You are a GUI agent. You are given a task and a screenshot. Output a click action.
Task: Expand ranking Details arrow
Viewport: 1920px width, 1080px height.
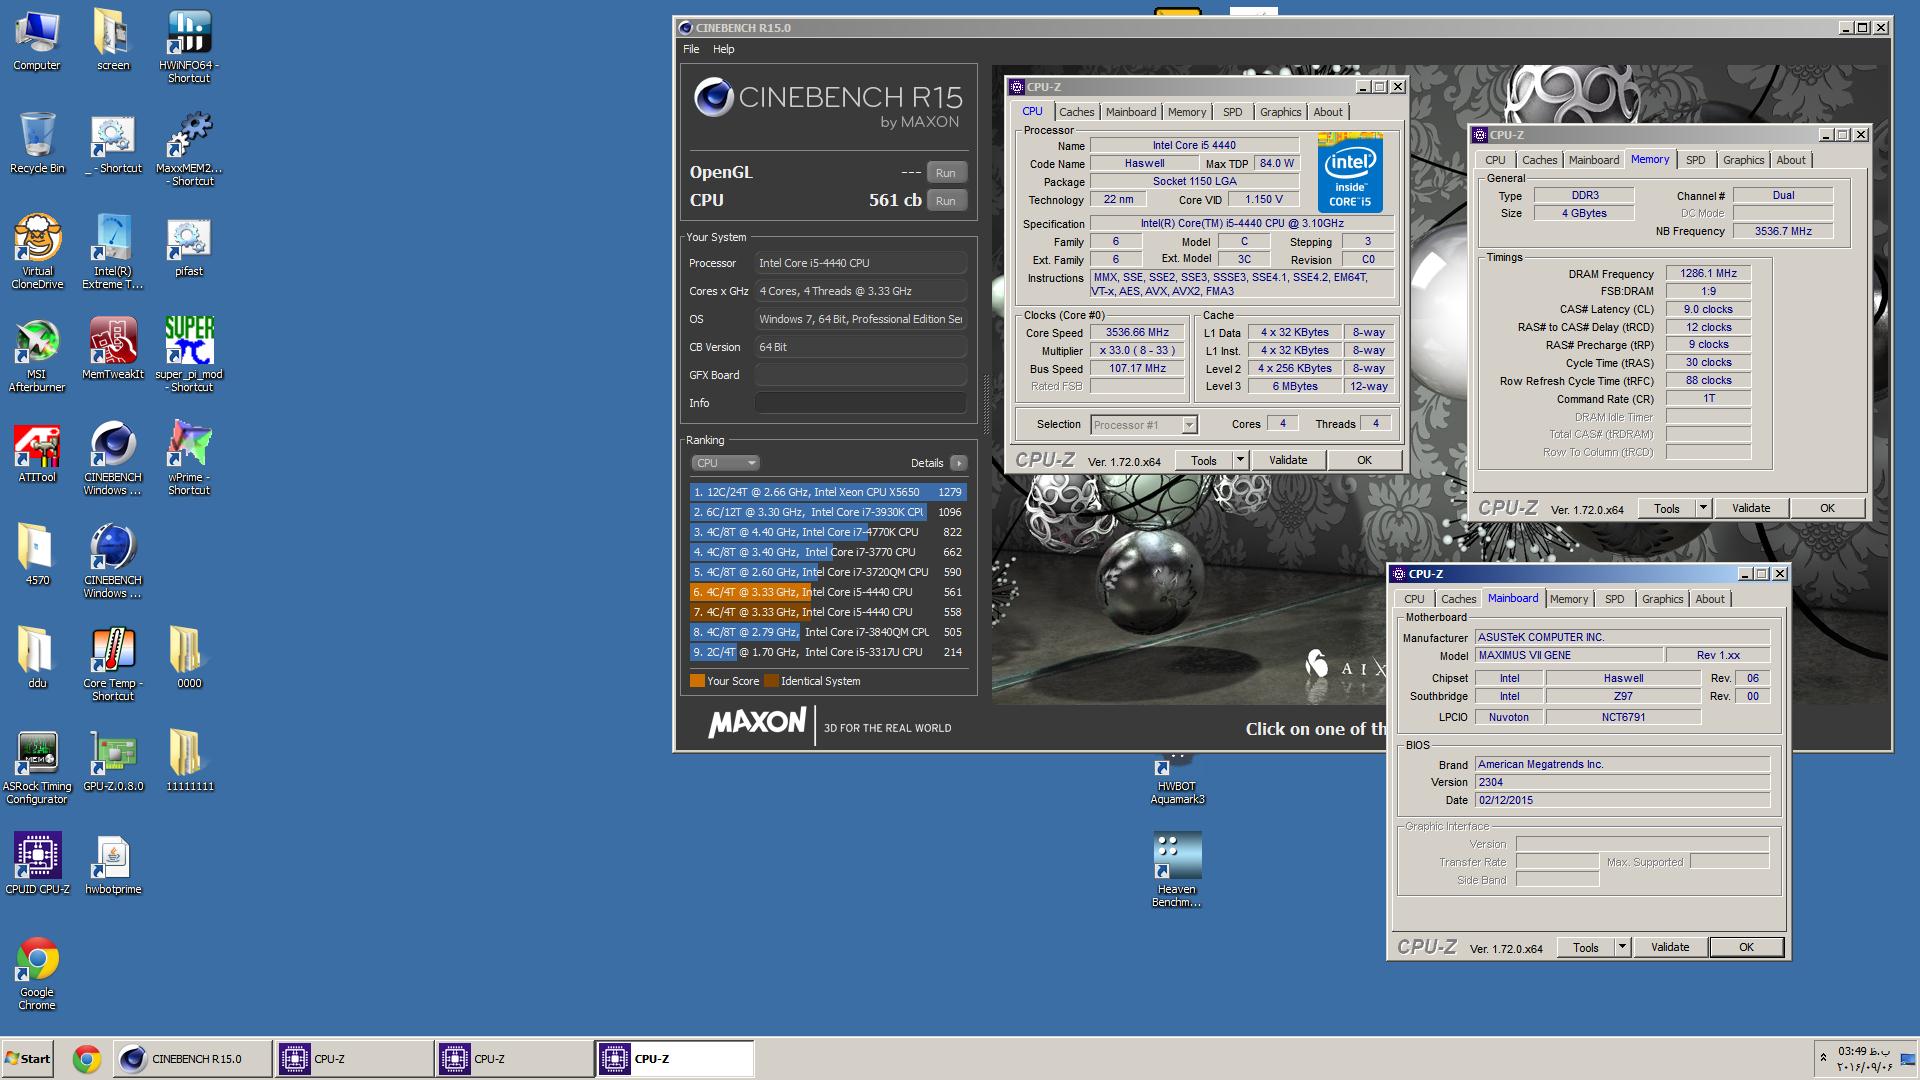[x=959, y=463]
